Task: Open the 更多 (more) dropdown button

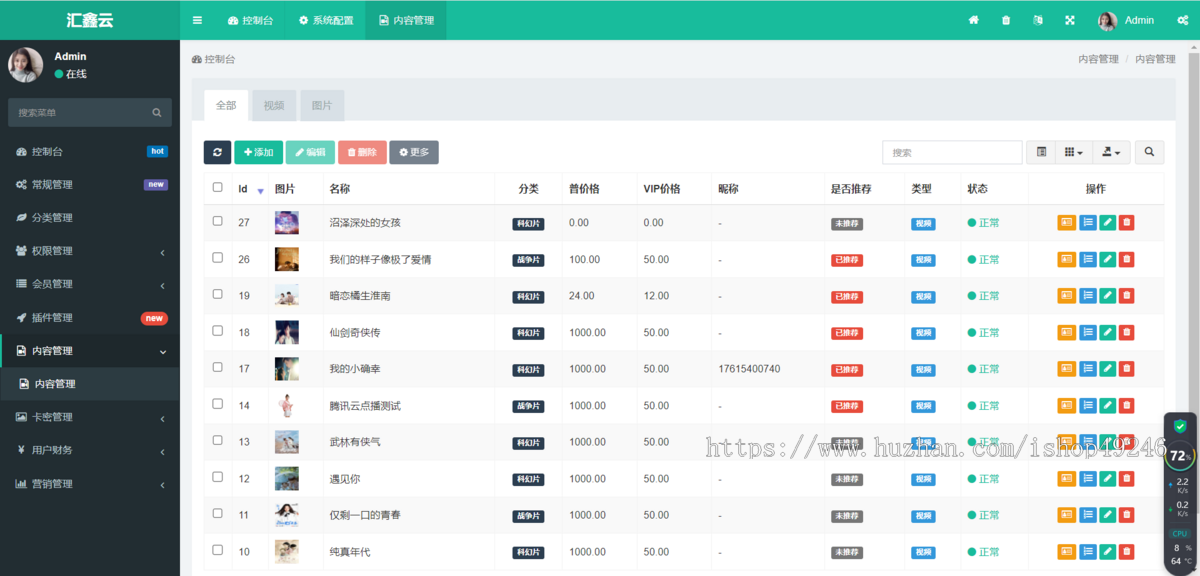Action: 414,152
